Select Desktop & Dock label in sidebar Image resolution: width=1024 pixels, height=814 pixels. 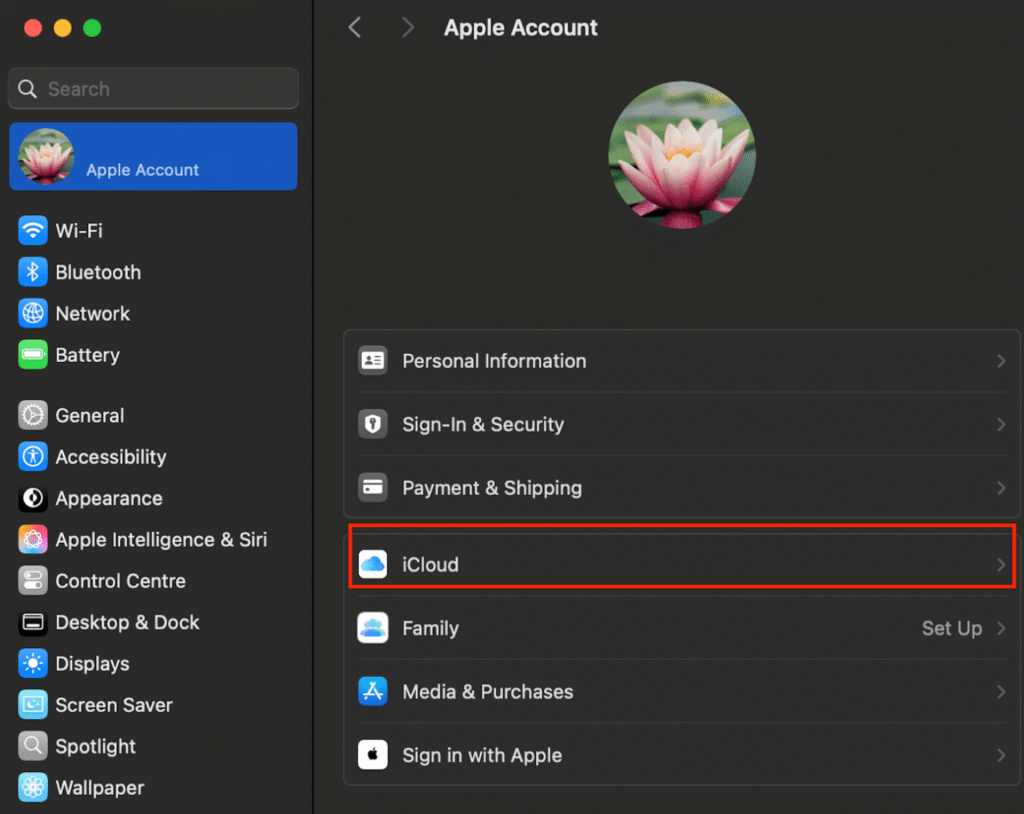pos(127,623)
